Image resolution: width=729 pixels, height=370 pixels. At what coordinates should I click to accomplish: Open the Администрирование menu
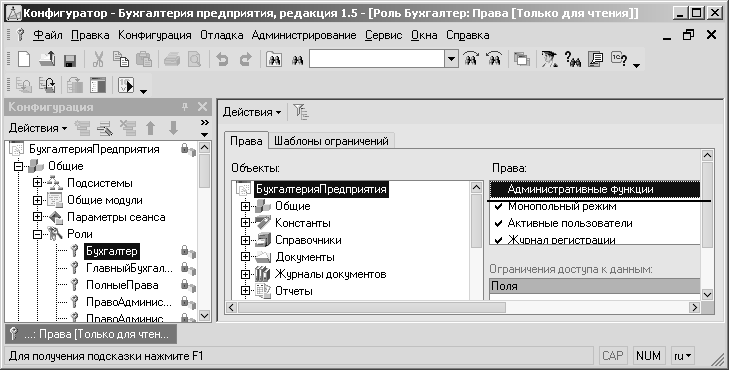tap(304, 35)
